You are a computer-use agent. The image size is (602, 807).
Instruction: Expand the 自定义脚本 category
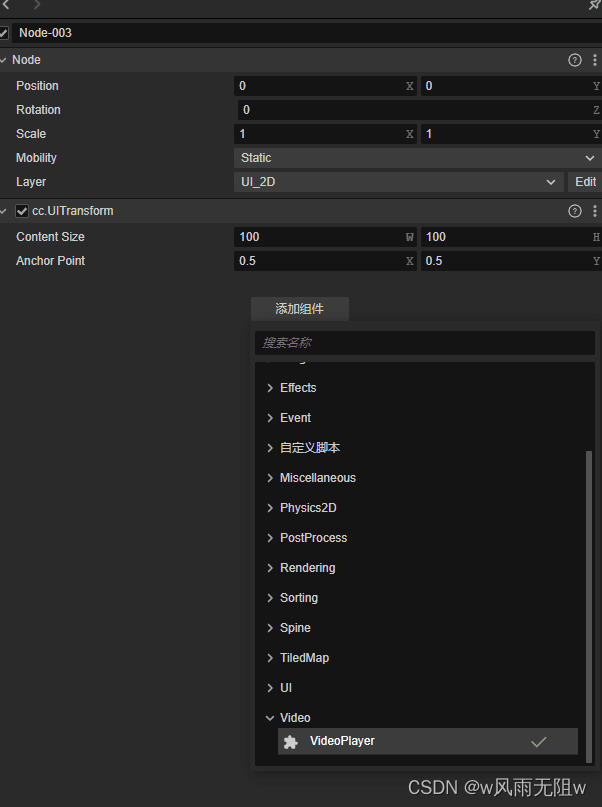[270, 448]
